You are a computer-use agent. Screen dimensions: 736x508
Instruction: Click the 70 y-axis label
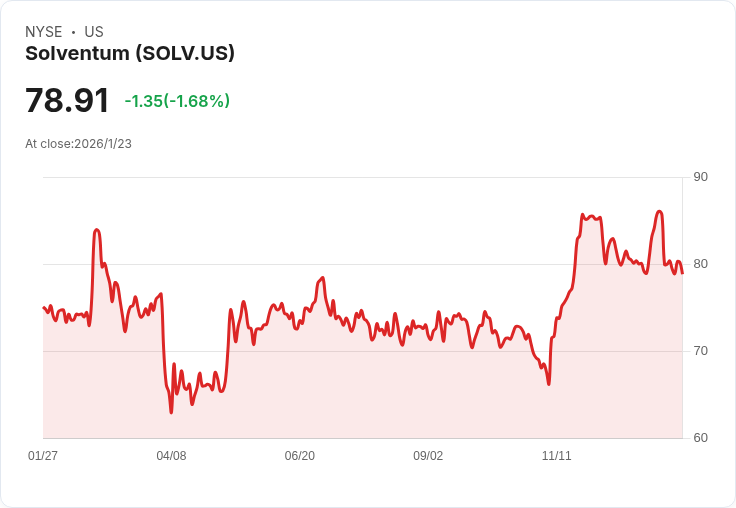click(x=700, y=351)
